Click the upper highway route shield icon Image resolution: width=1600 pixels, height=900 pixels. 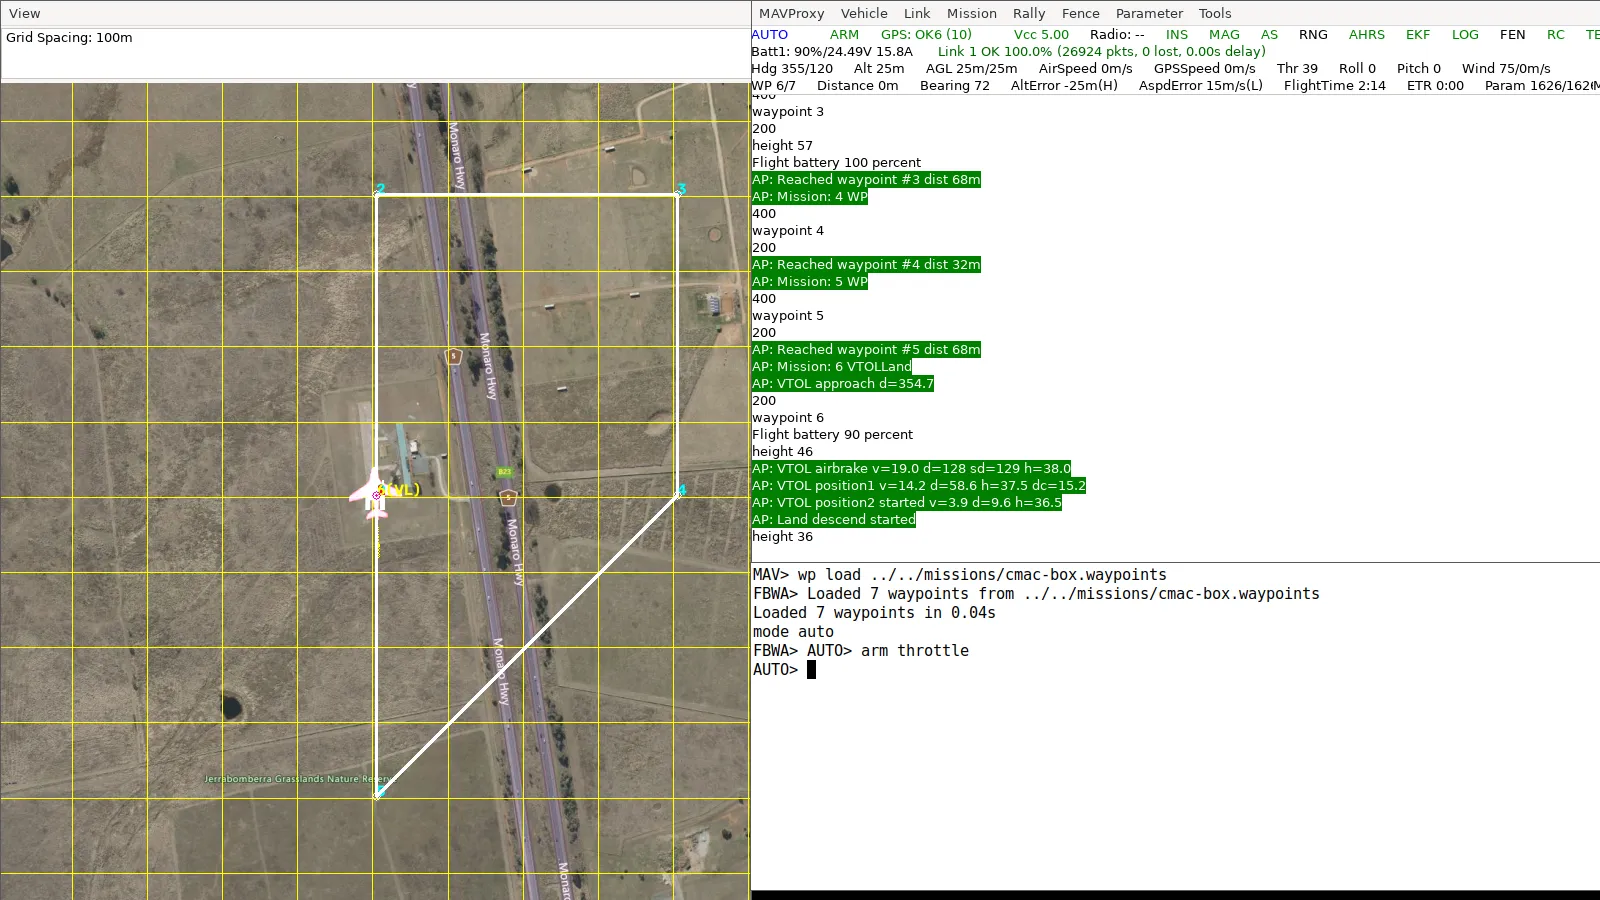pos(453,356)
